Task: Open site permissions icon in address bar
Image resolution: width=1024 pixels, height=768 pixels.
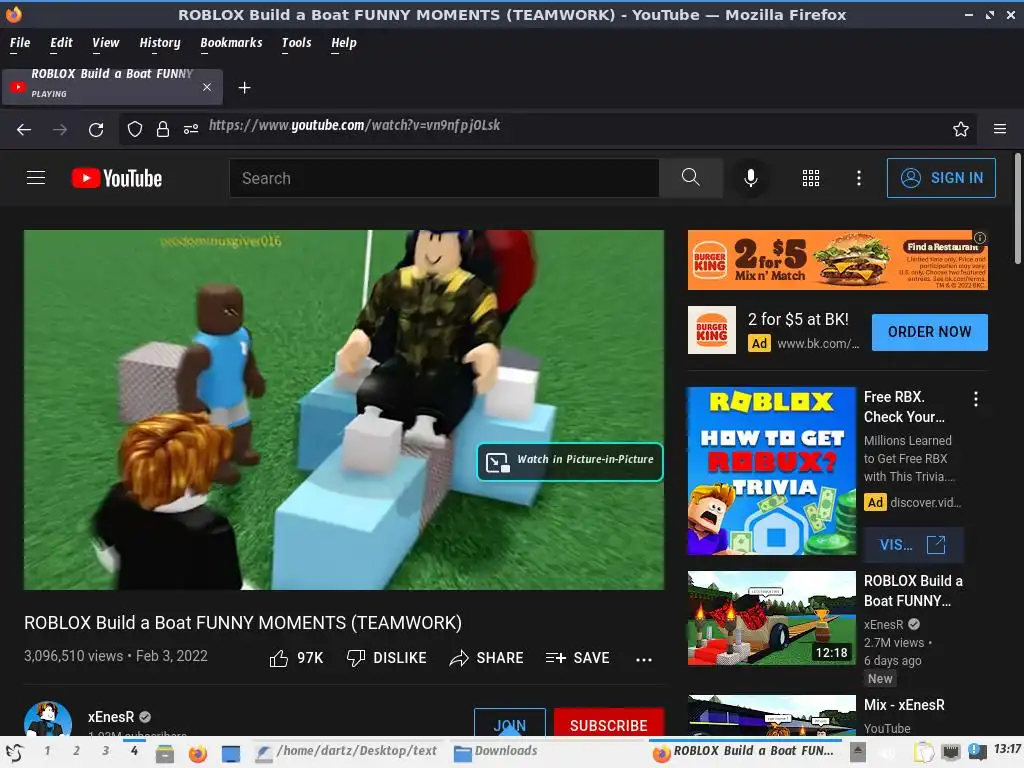Action: [191, 129]
